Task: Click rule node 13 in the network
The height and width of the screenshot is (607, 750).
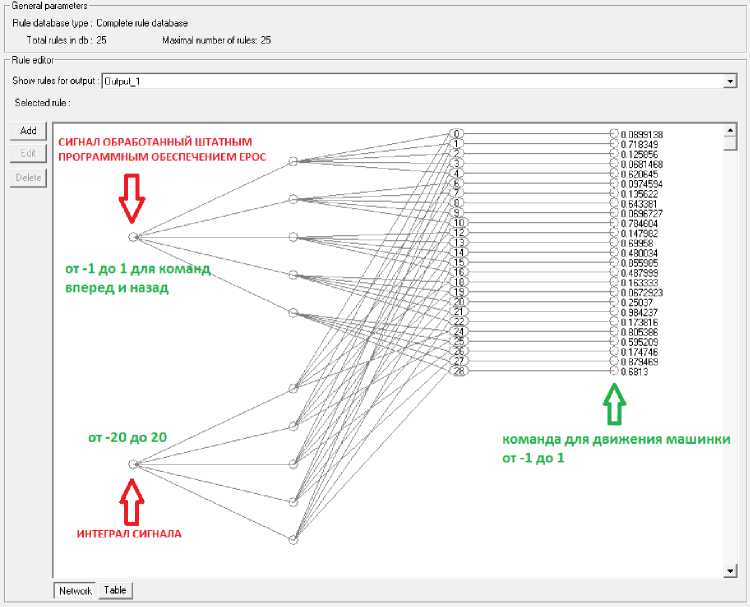Action: (x=457, y=242)
